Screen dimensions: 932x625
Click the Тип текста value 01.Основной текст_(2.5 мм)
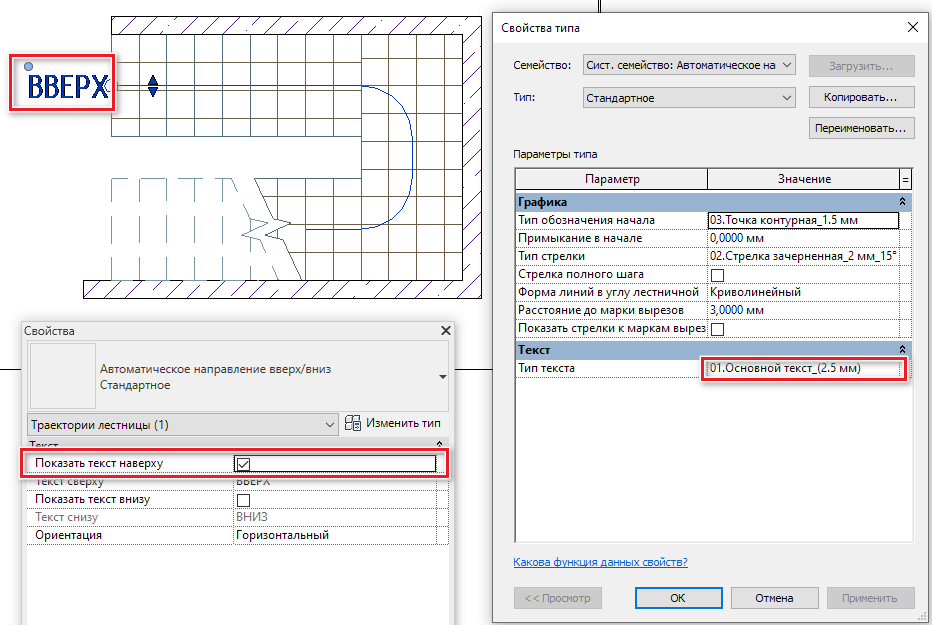pos(803,368)
